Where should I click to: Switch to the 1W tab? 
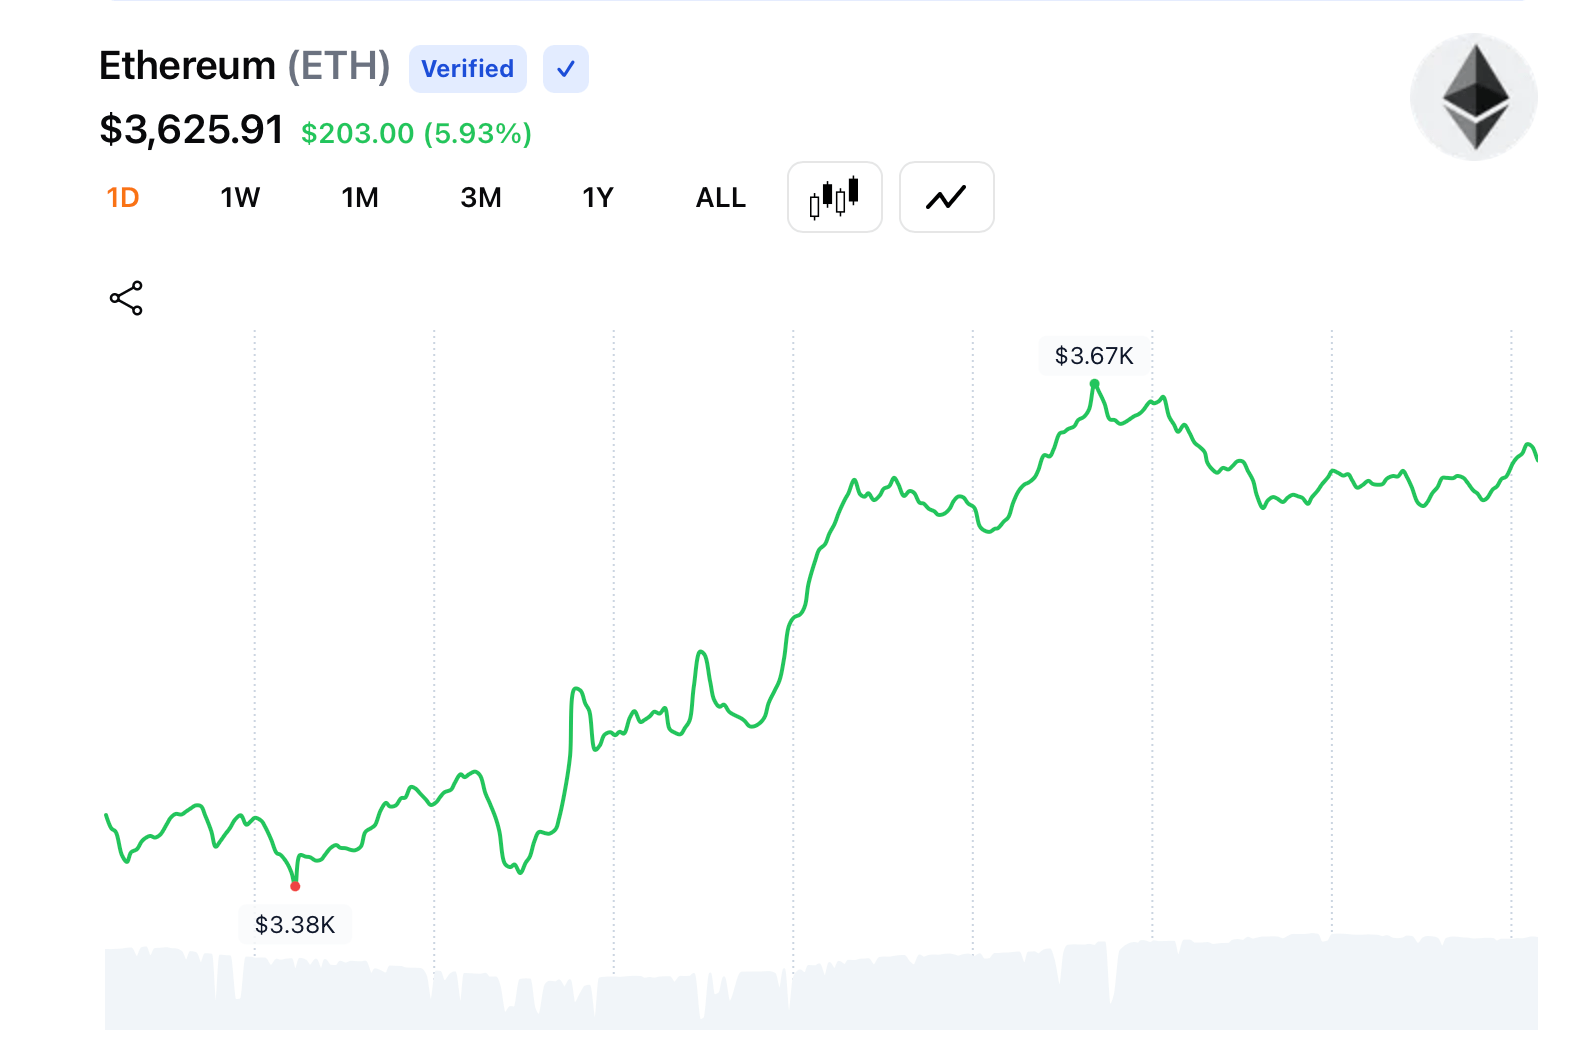[x=239, y=197]
